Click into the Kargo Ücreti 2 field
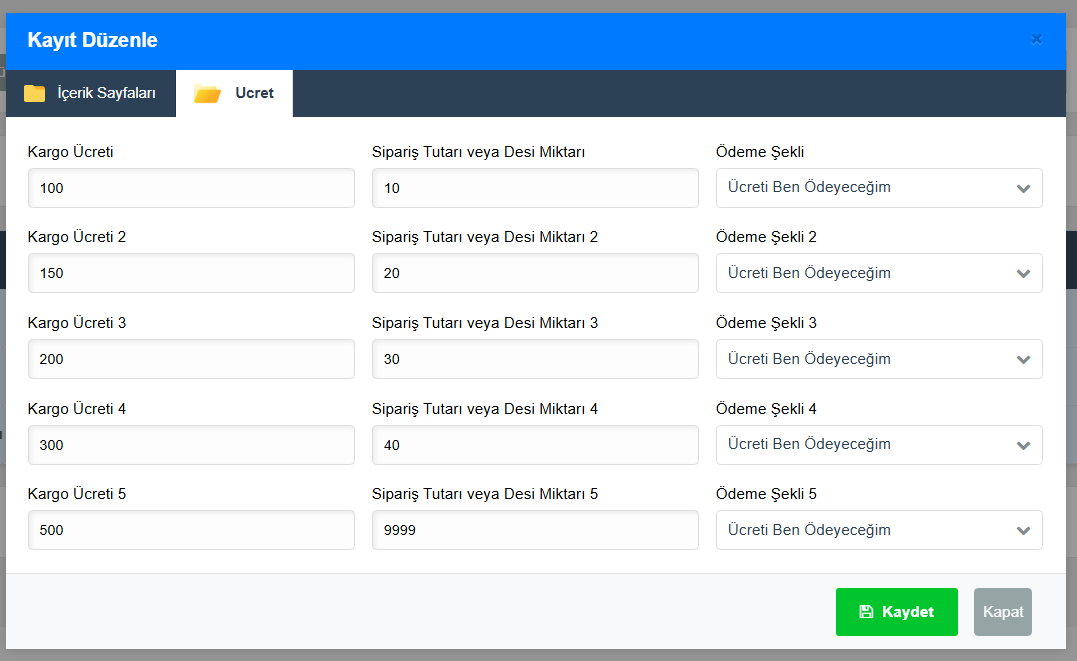1077x661 pixels. (191, 273)
